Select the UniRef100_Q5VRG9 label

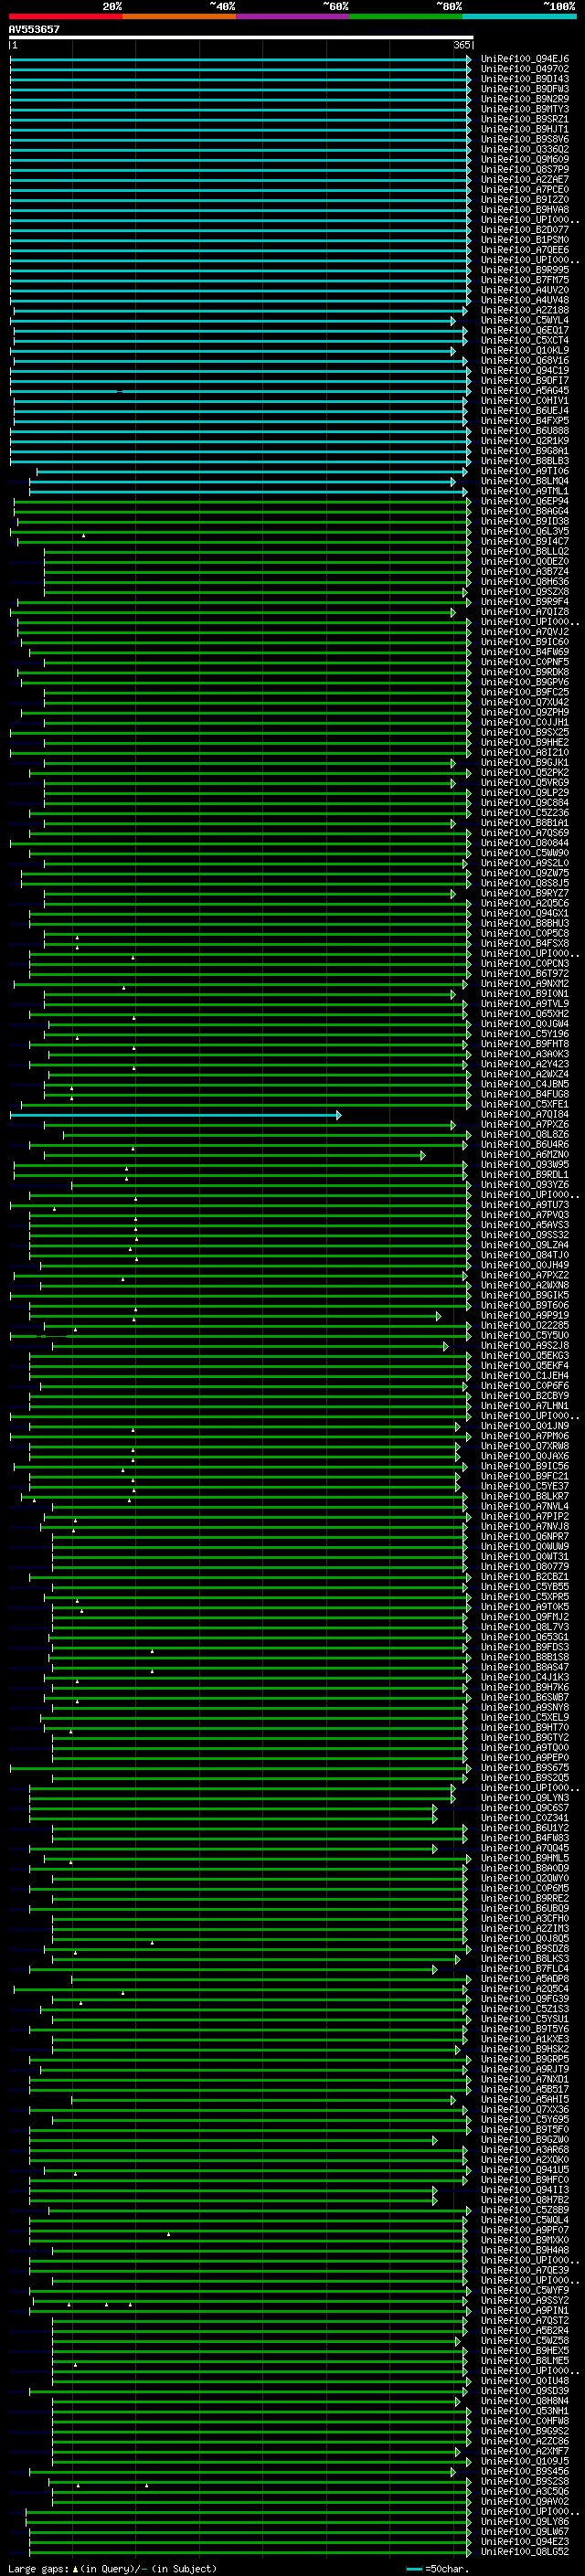[x=525, y=782]
